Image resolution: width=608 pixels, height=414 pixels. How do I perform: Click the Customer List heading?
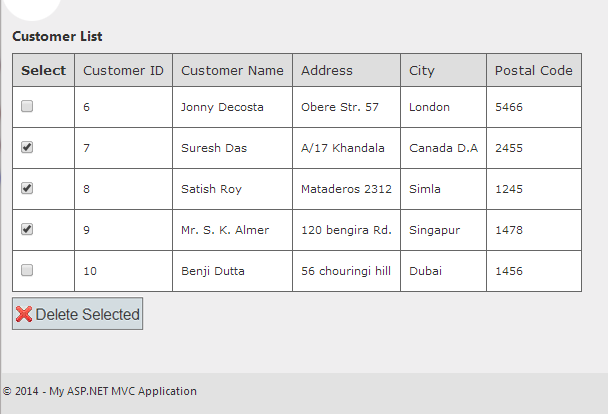(x=57, y=37)
